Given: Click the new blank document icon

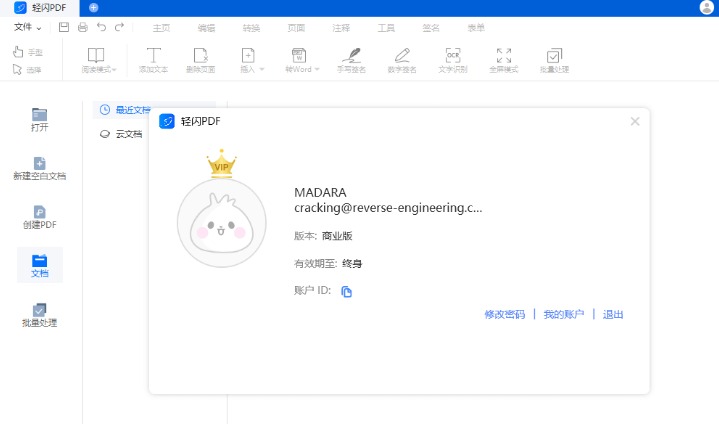Looking at the screenshot, I should click(x=39, y=163).
